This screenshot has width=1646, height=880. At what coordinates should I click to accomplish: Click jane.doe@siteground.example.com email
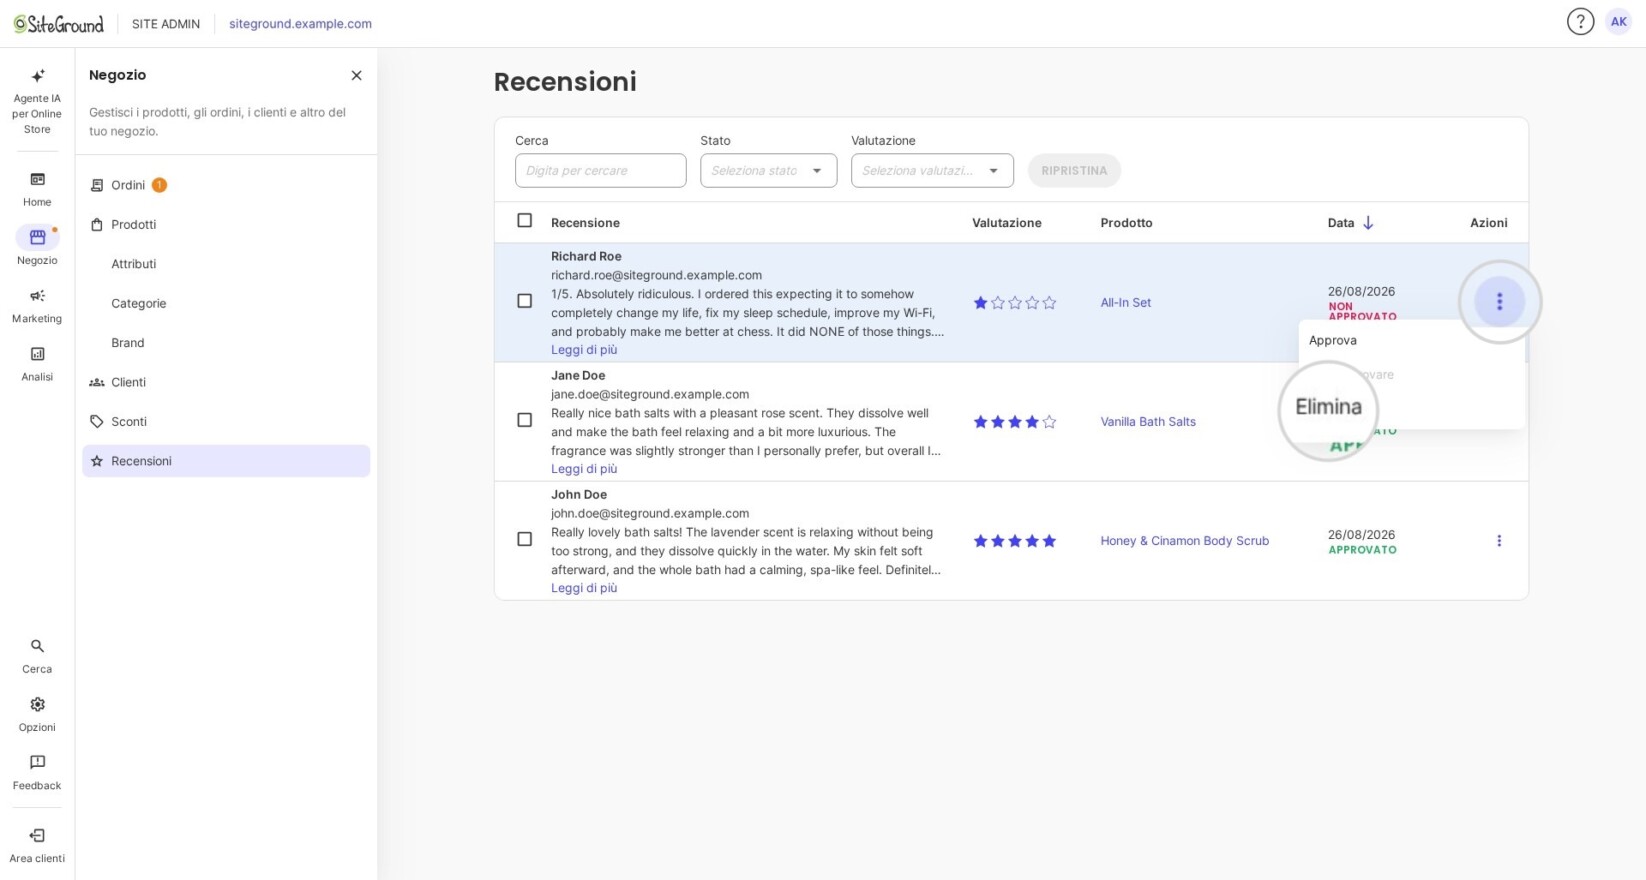[650, 394]
